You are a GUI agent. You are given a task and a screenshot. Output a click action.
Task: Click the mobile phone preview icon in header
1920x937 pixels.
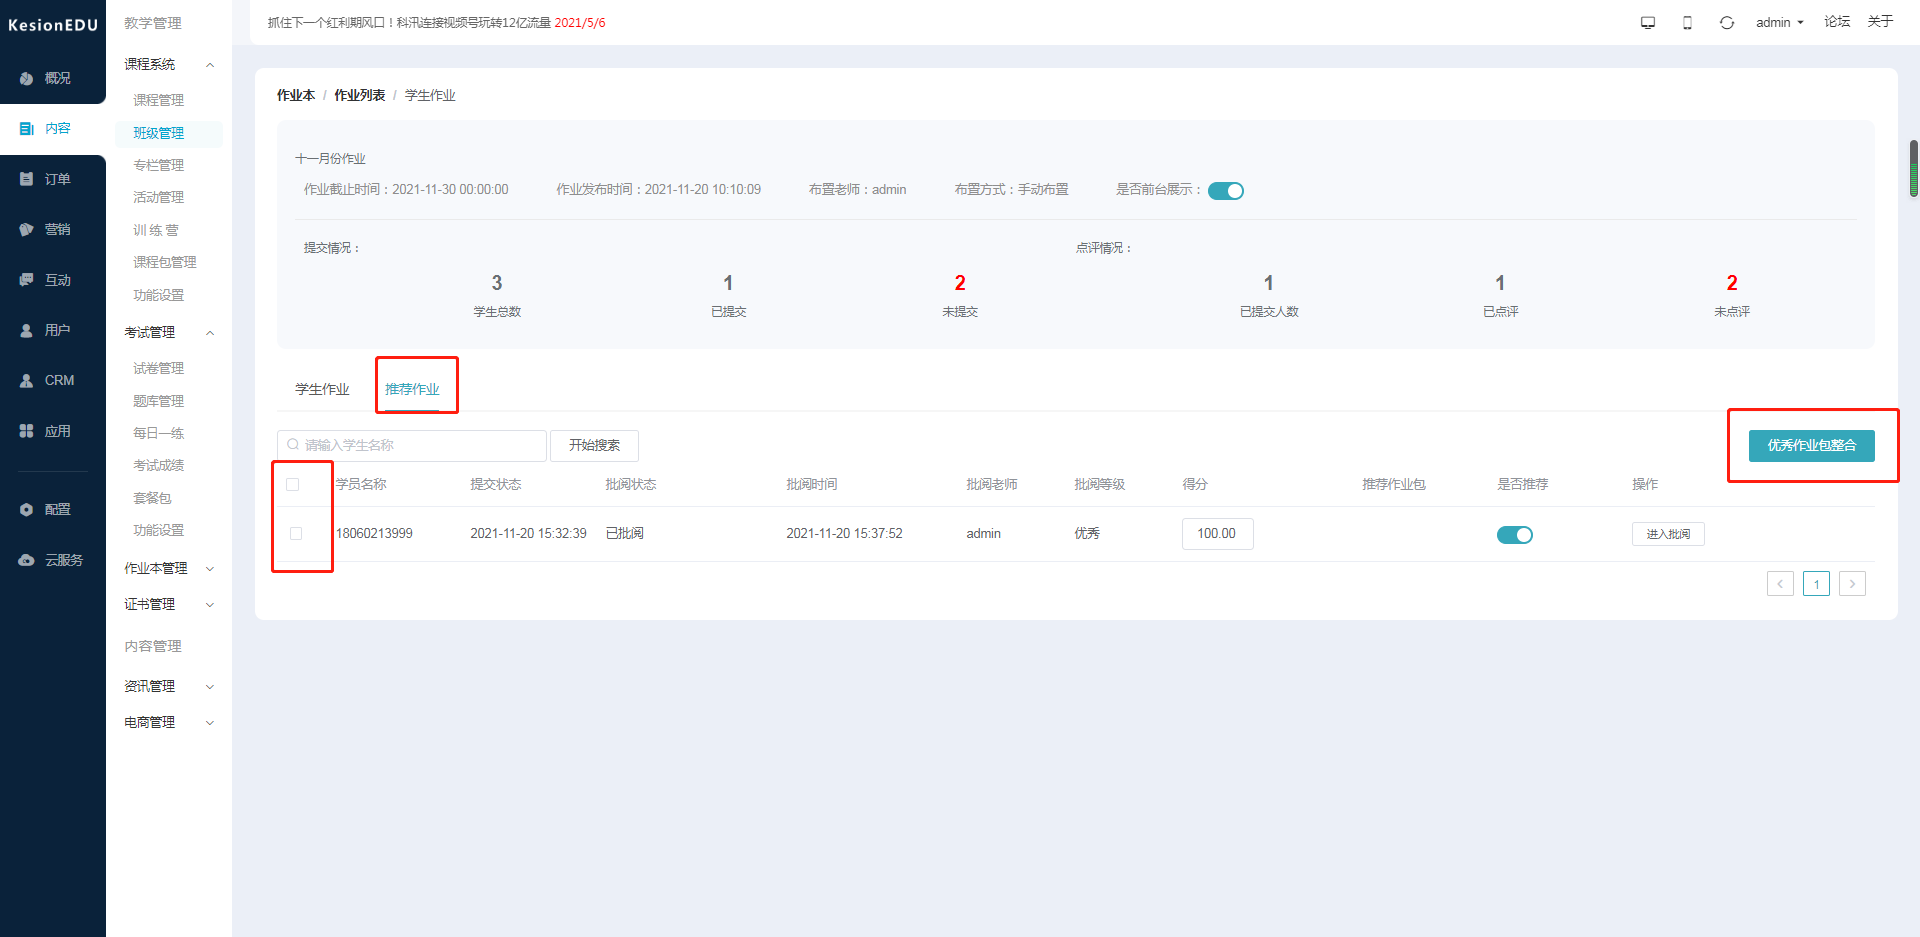1687,23
